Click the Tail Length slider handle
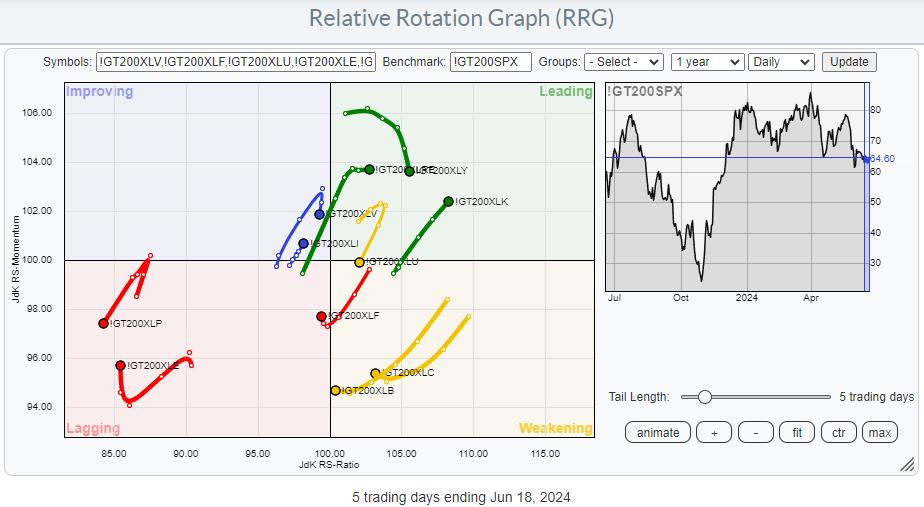Viewport: 924px width, 507px height. (x=705, y=397)
